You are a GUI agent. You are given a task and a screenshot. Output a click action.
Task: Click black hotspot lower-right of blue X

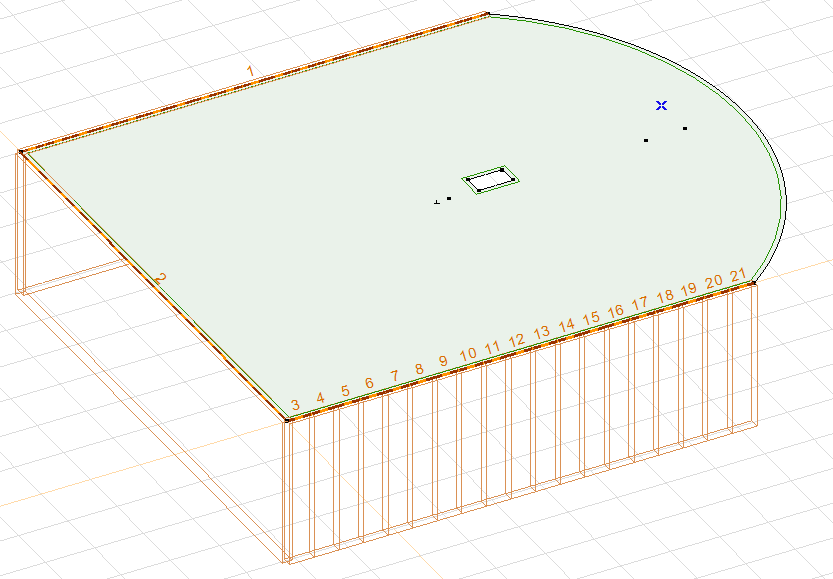point(685,128)
